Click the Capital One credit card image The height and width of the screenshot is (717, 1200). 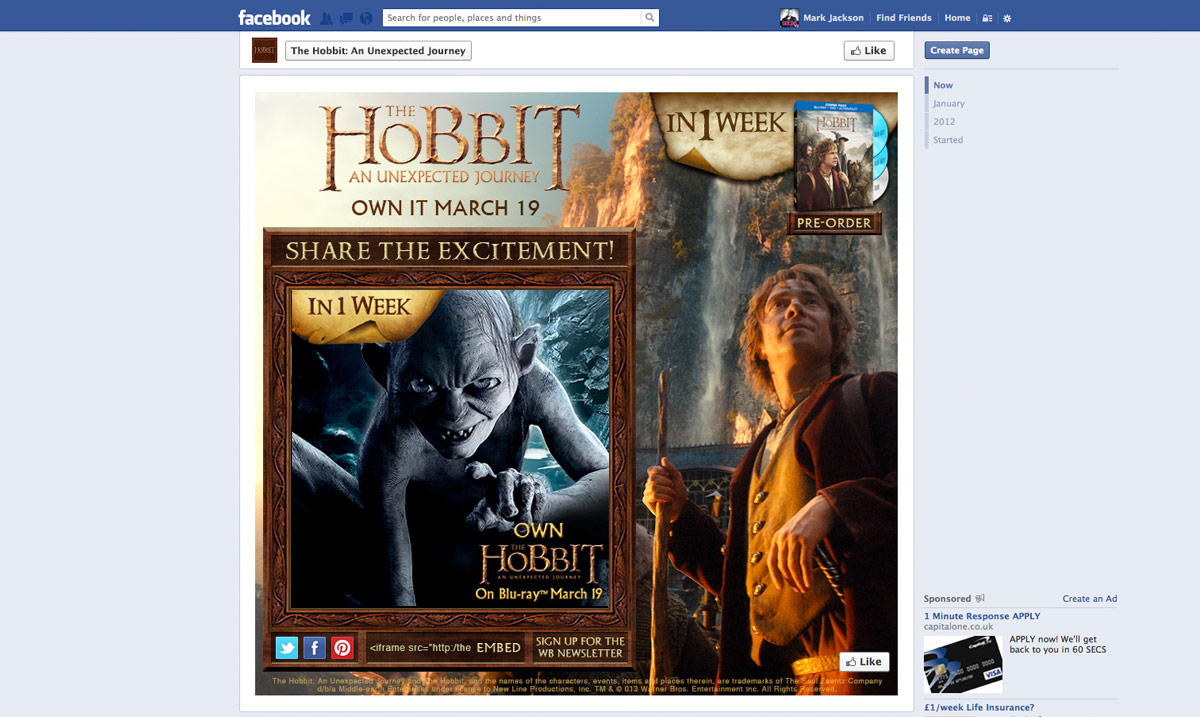click(963, 666)
